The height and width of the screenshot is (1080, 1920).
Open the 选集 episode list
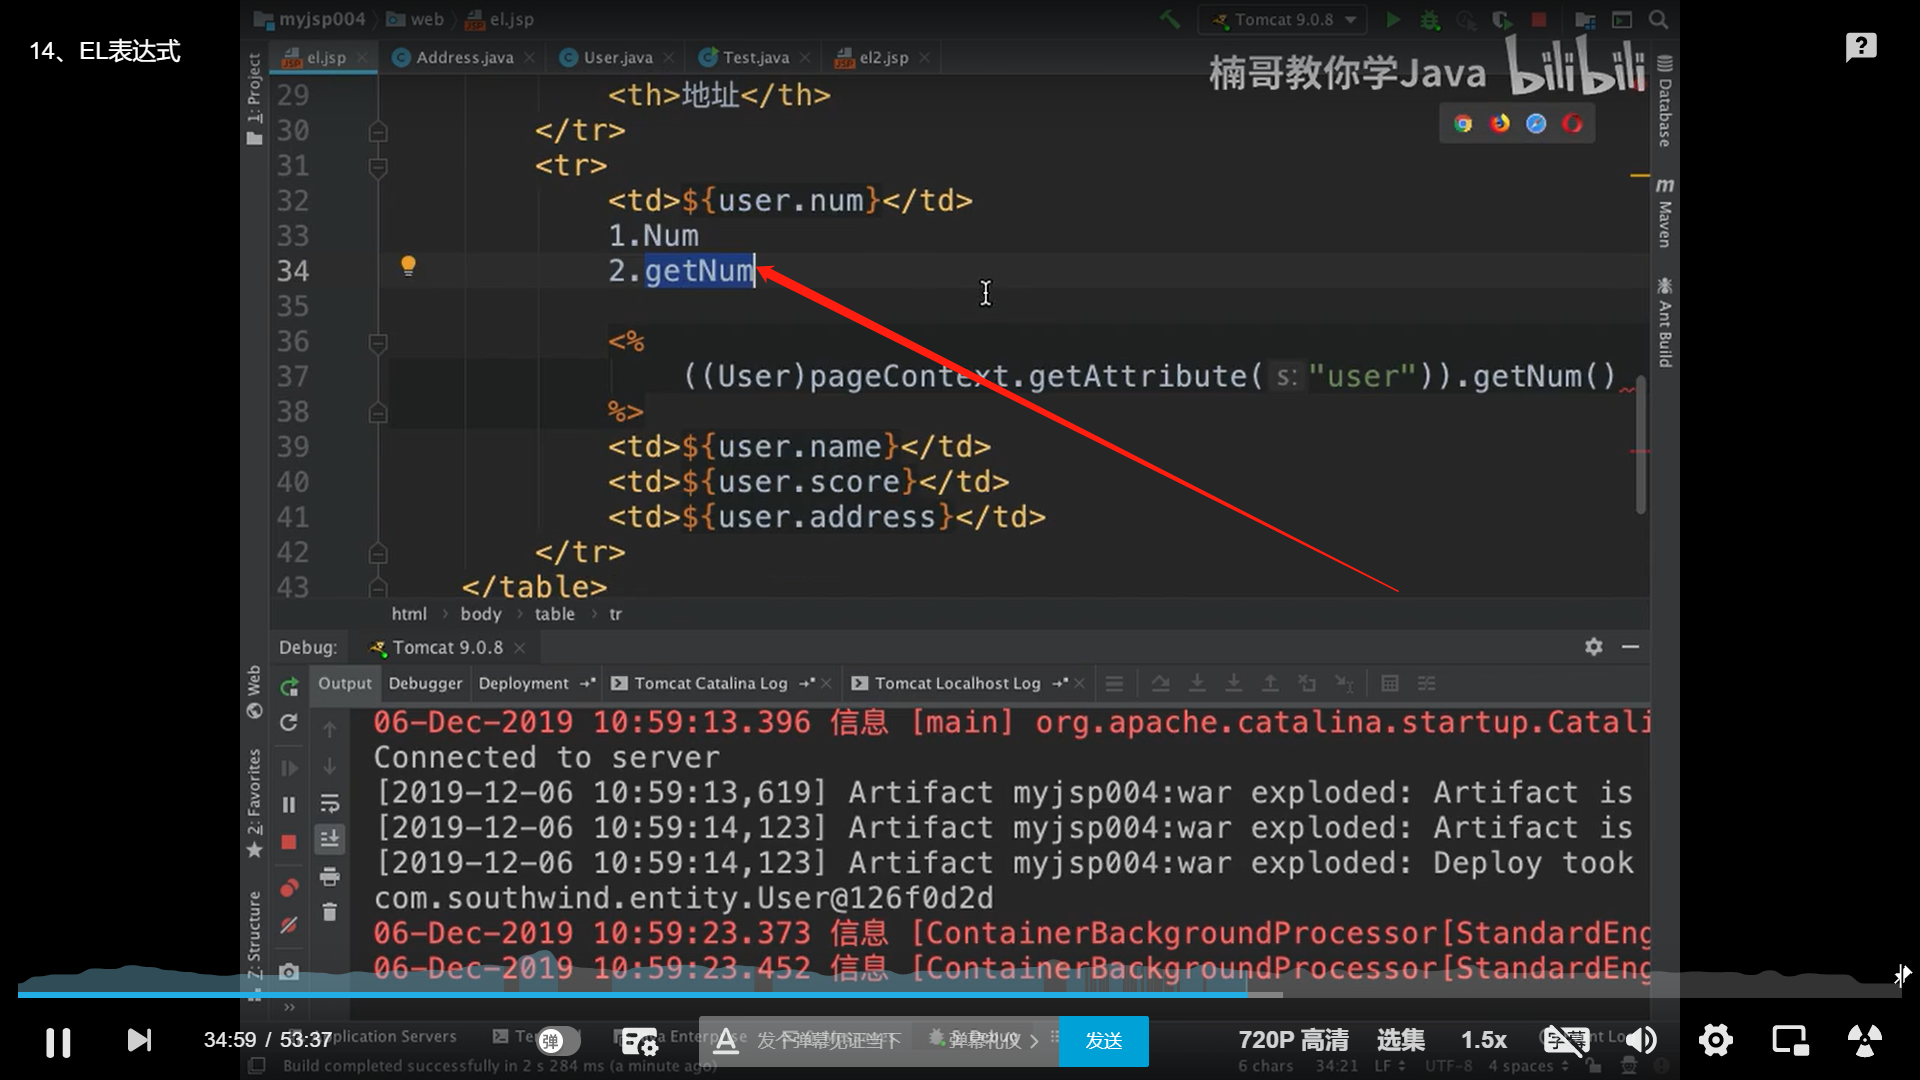pos(1400,1040)
